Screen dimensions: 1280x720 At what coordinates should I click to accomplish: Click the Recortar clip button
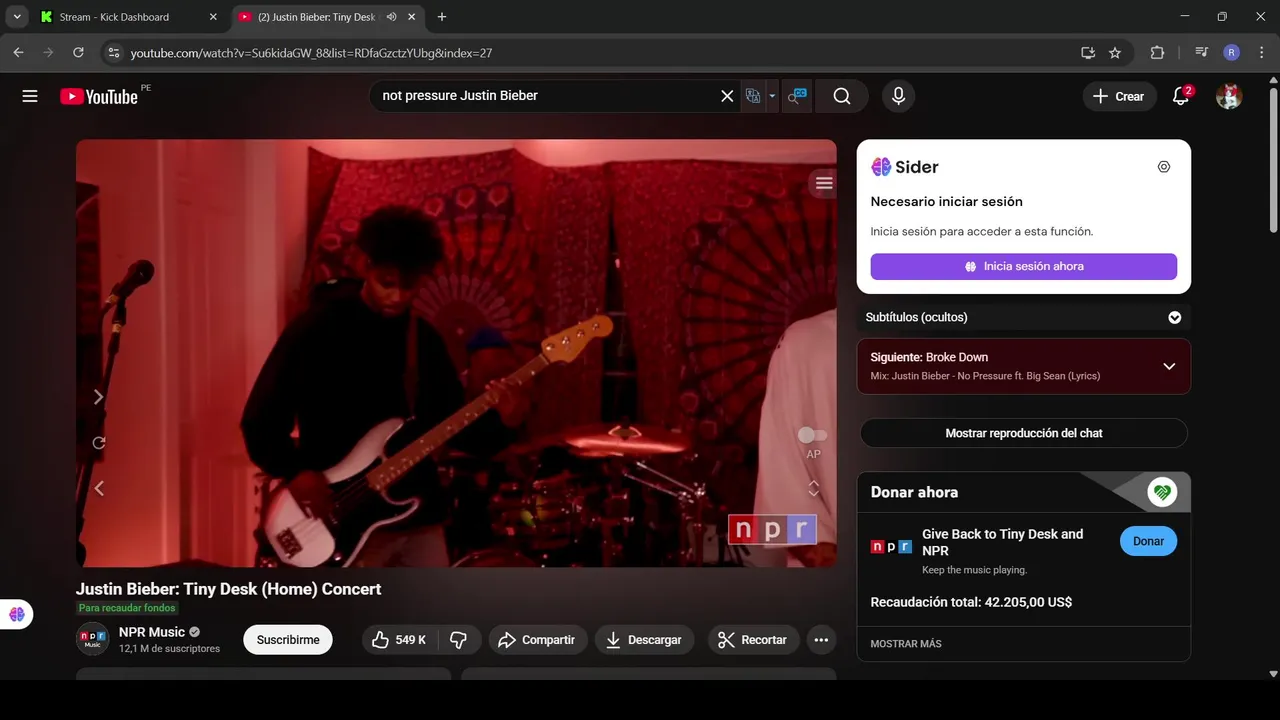click(753, 640)
